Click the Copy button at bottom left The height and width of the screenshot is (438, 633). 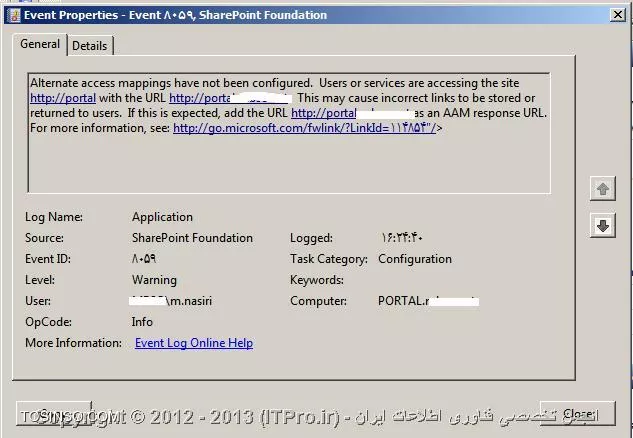tap(54, 413)
